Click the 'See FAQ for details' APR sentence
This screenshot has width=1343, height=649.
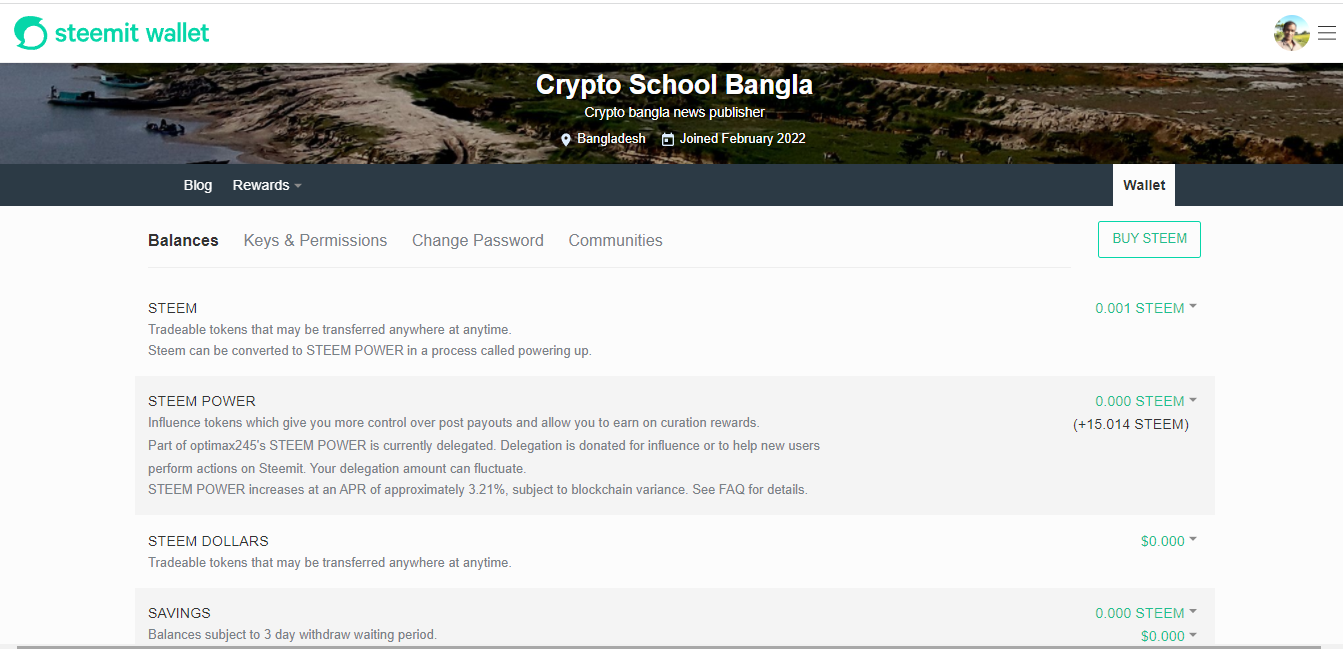tap(477, 490)
